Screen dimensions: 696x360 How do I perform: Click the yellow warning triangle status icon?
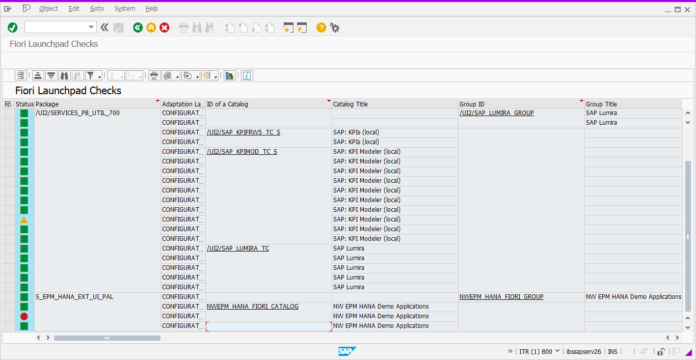coord(24,220)
